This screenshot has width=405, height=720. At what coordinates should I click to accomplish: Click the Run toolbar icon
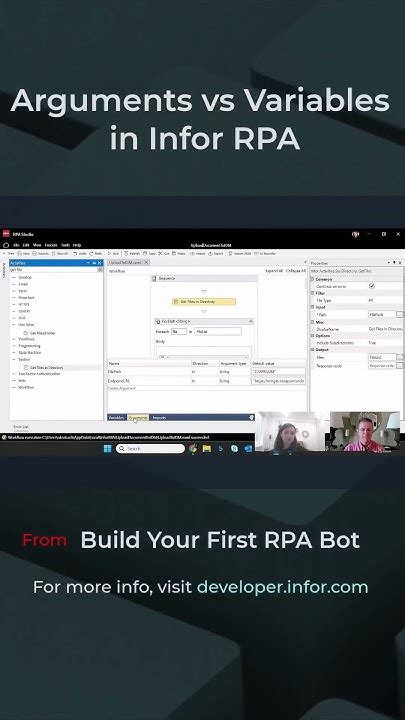pyautogui.click(x=113, y=253)
